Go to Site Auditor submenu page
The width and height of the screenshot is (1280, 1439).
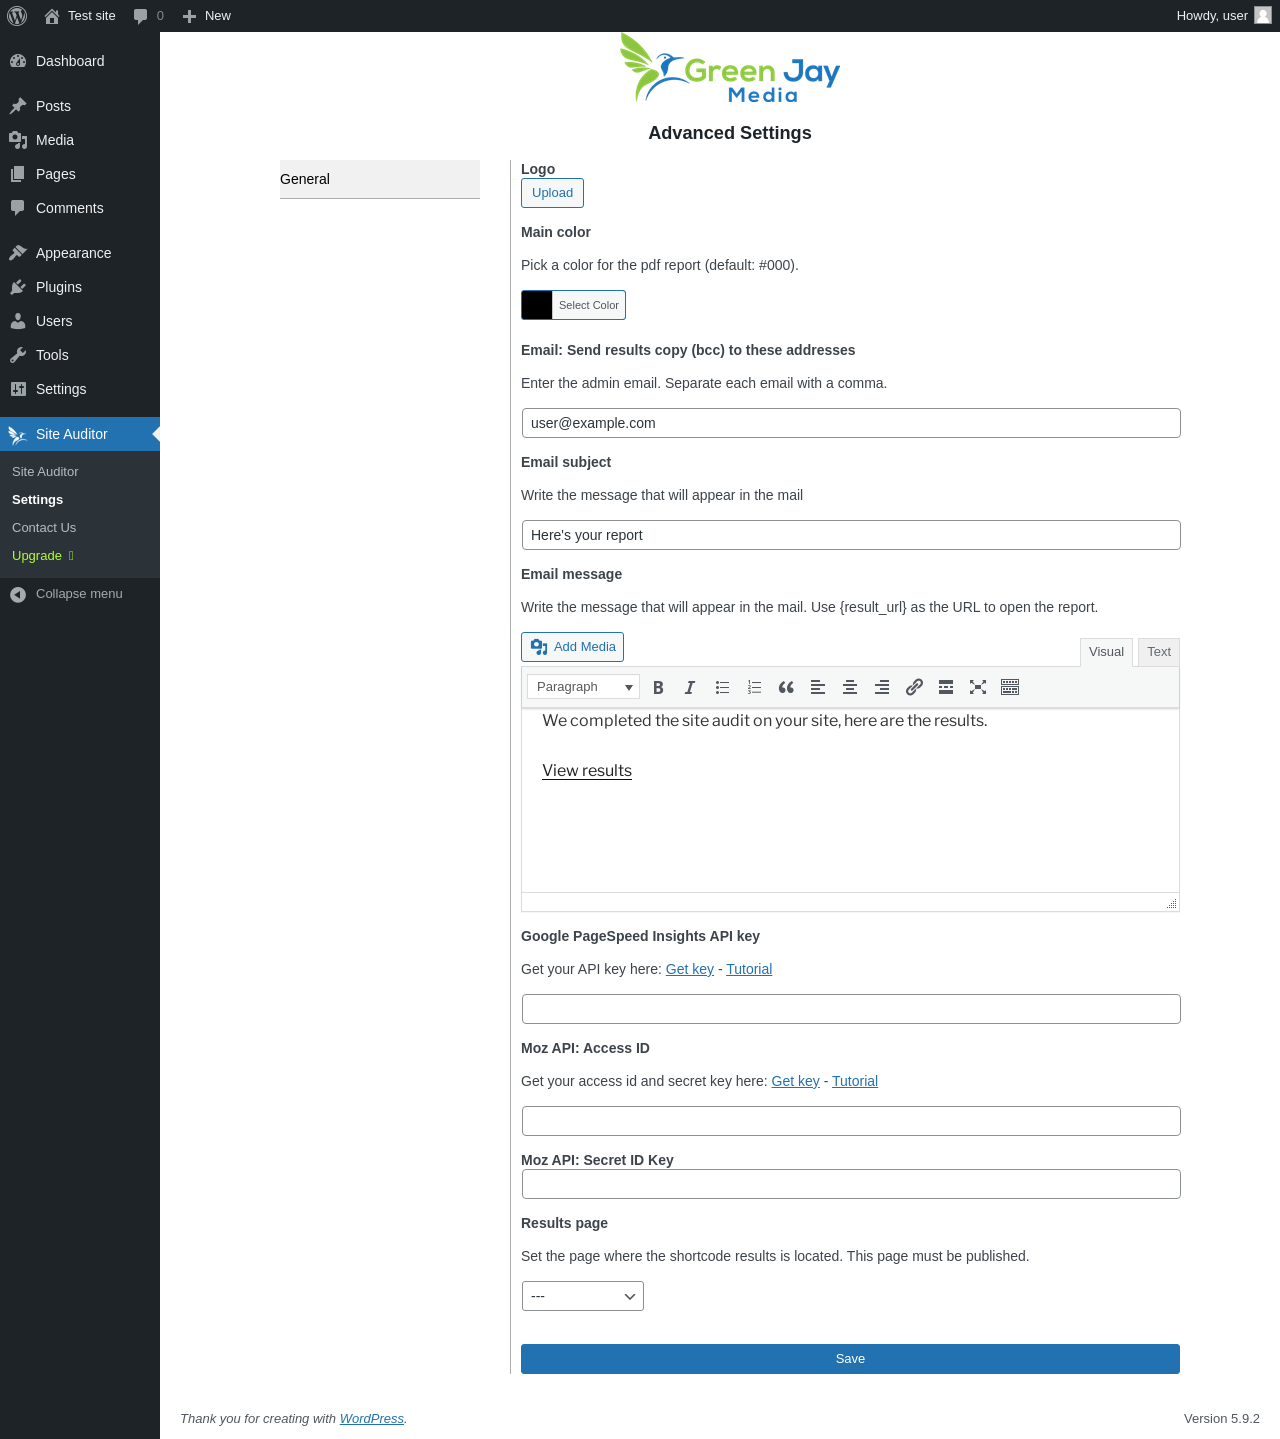(x=45, y=471)
